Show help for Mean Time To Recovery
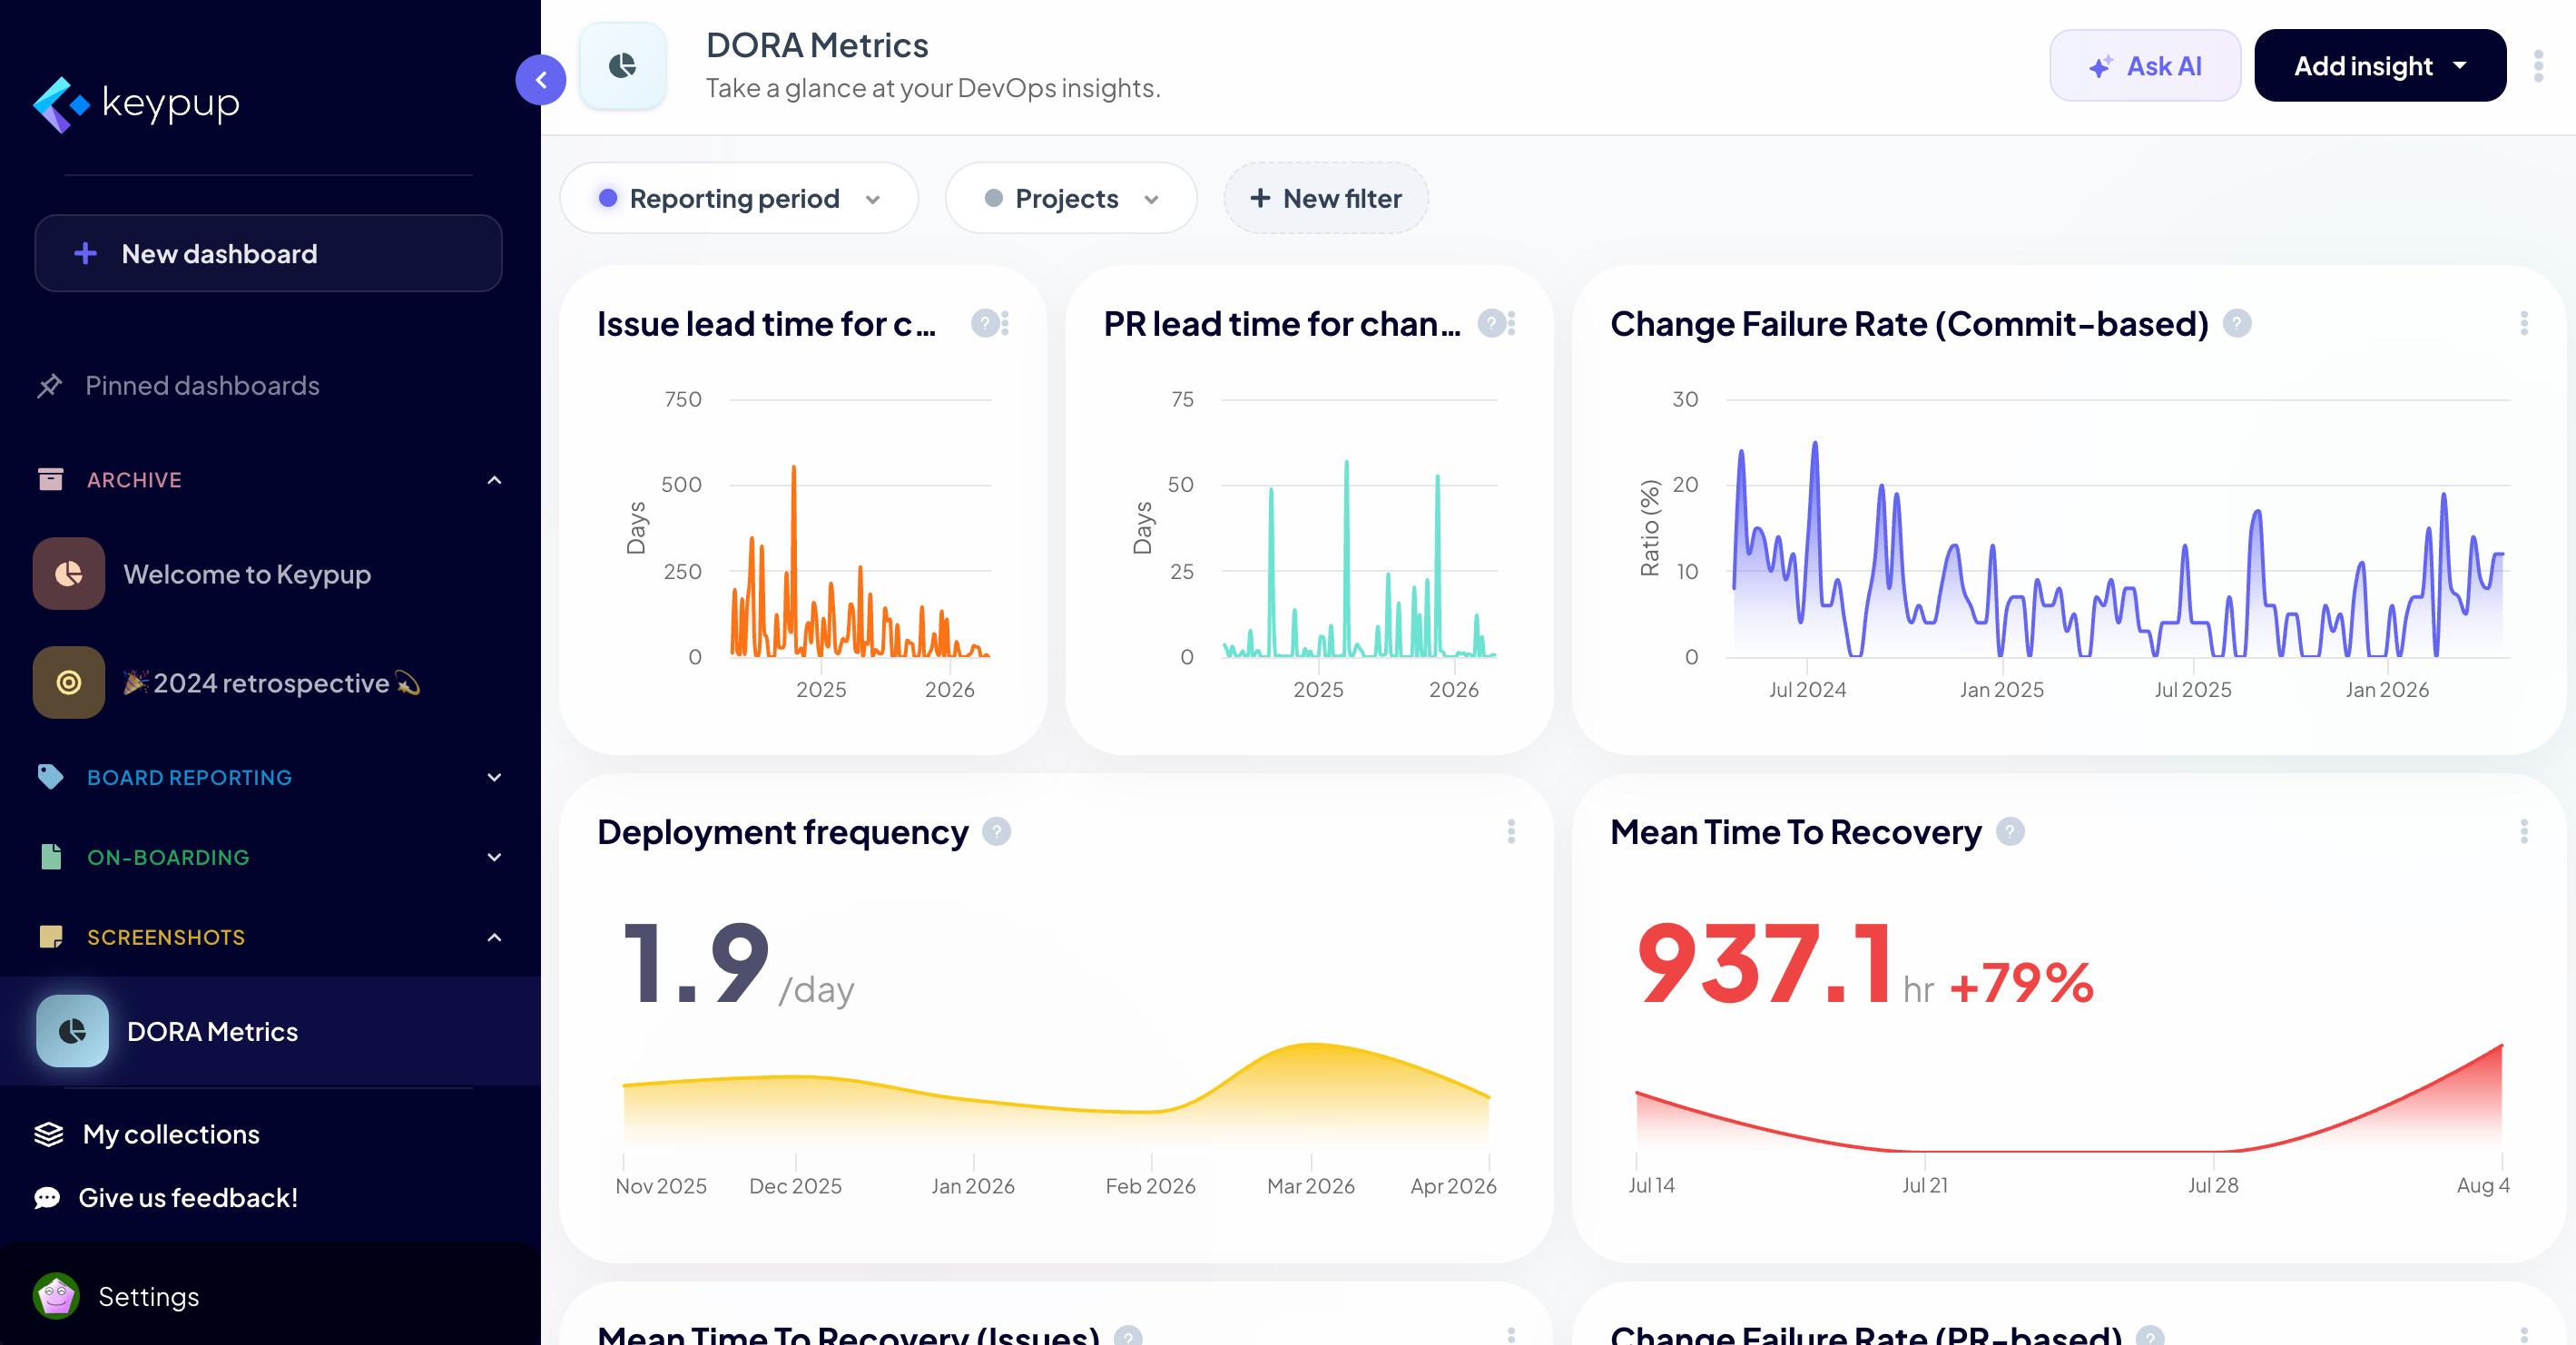Image resolution: width=2576 pixels, height=1345 pixels. tap(2010, 832)
